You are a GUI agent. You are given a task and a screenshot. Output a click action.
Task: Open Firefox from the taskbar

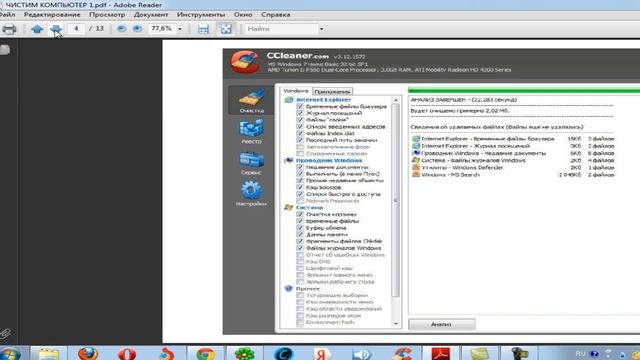(x=88, y=353)
